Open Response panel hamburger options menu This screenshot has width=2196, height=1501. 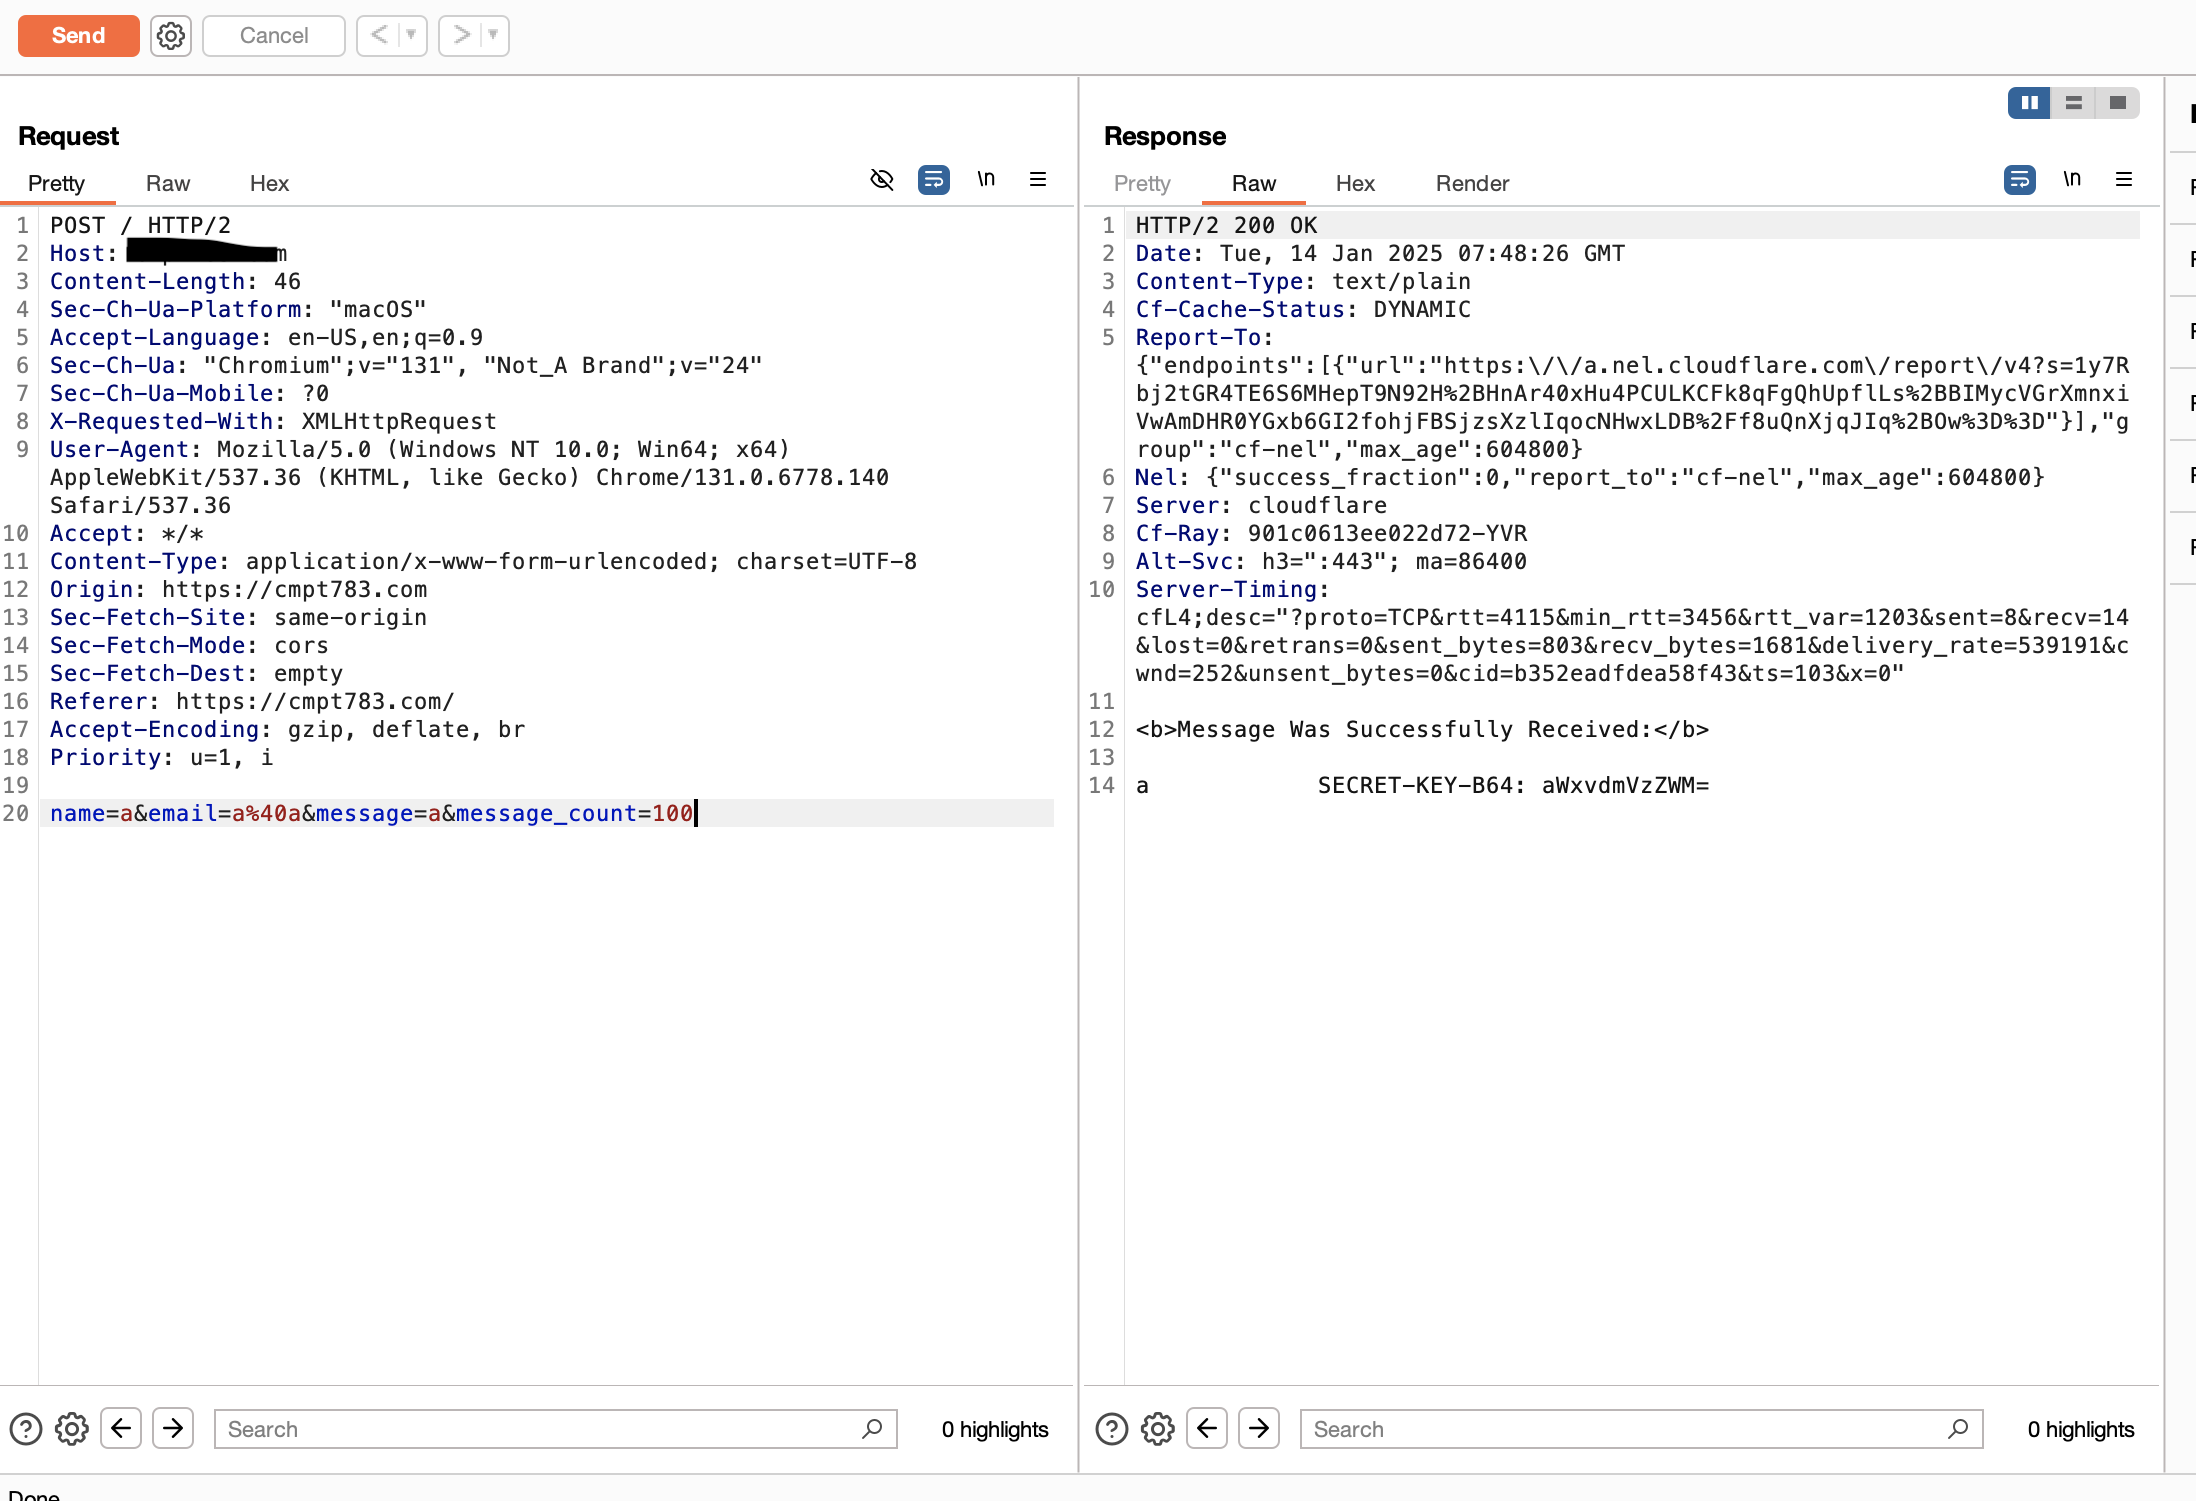pyautogui.click(x=2124, y=180)
